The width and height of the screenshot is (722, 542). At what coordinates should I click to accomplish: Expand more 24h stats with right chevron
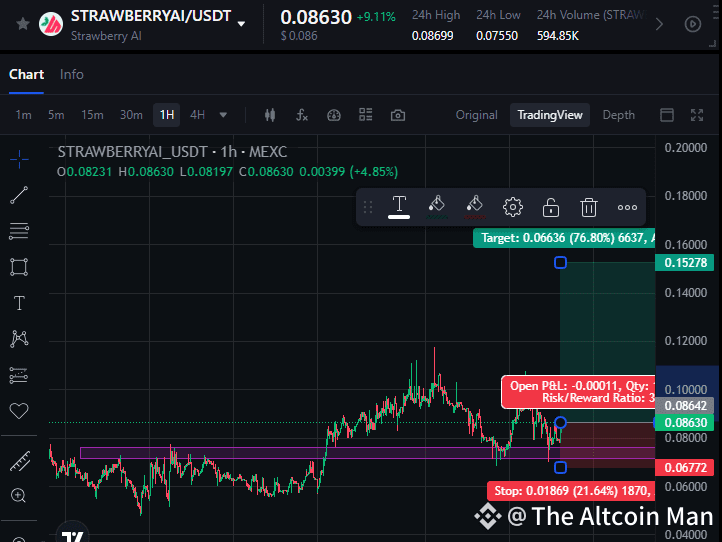(x=659, y=24)
